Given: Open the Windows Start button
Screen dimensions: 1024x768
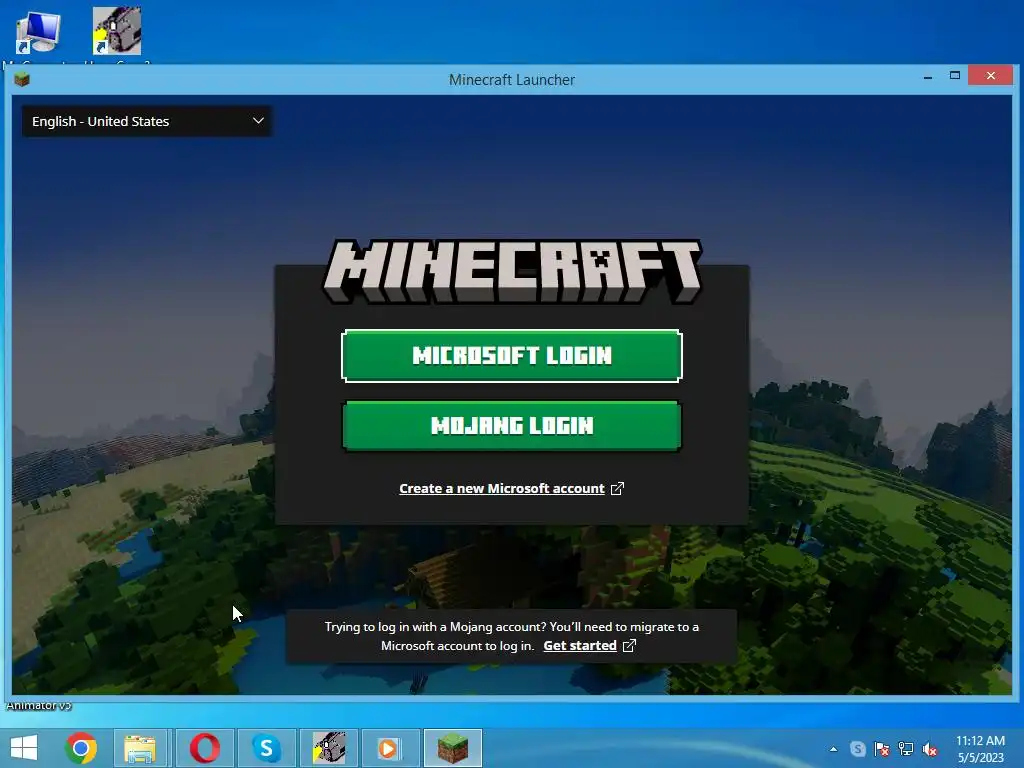Looking at the screenshot, I should click(24, 748).
